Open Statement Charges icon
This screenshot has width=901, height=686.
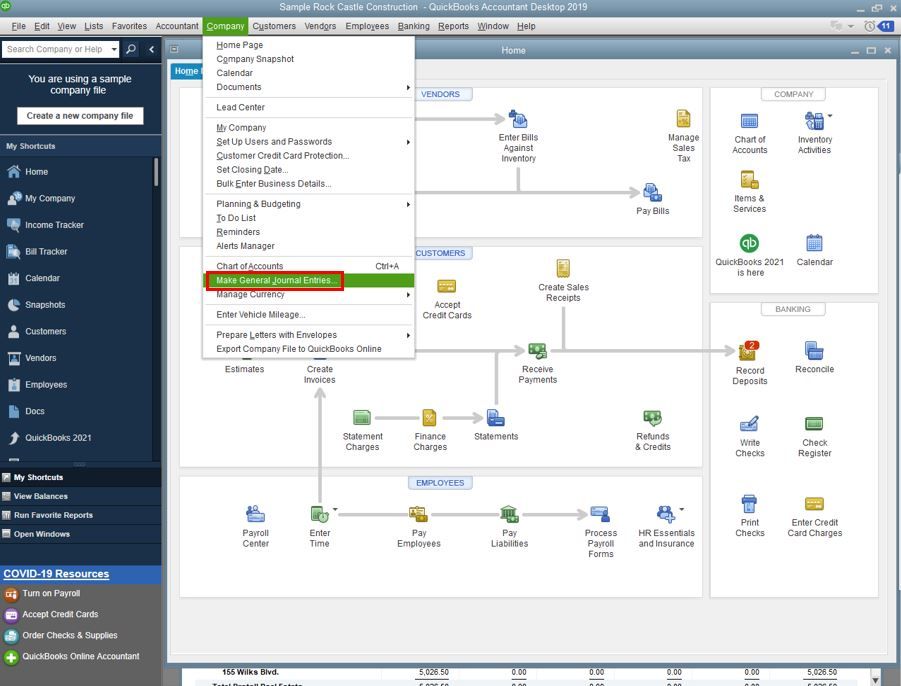point(362,418)
